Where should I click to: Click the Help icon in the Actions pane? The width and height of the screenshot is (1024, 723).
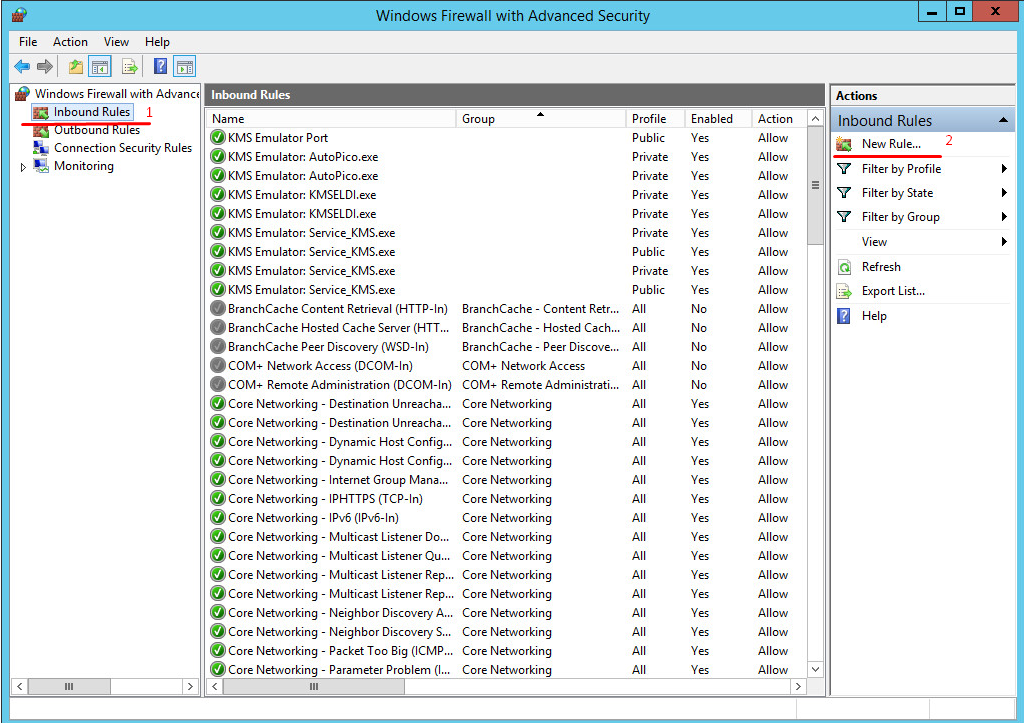pyautogui.click(x=844, y=316)
